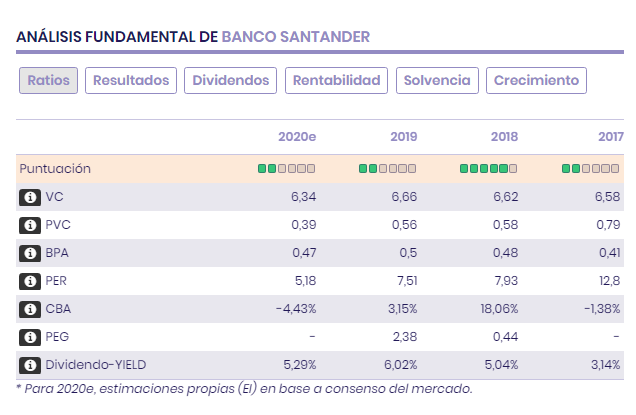Click the PER row info icon
Screen dimensions: 636x415
pos(29,281)
